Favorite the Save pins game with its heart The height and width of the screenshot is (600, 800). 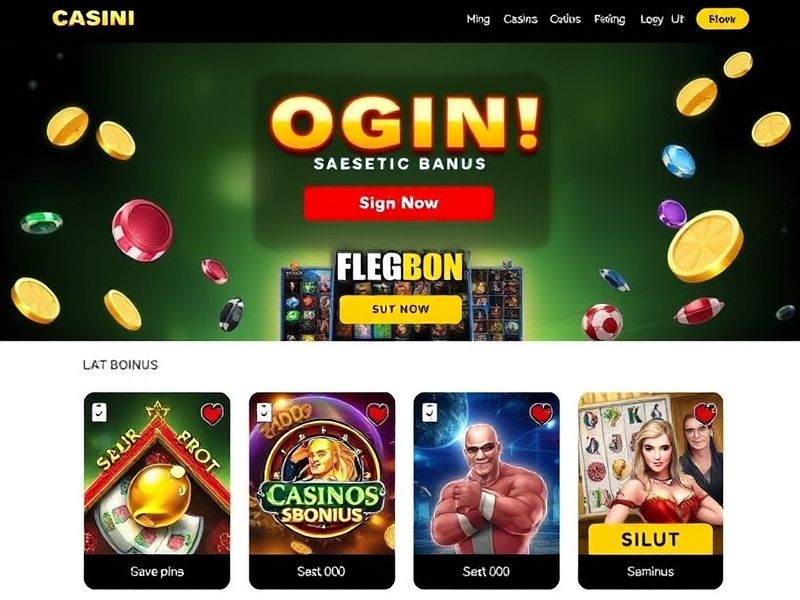tap(212, 414)
